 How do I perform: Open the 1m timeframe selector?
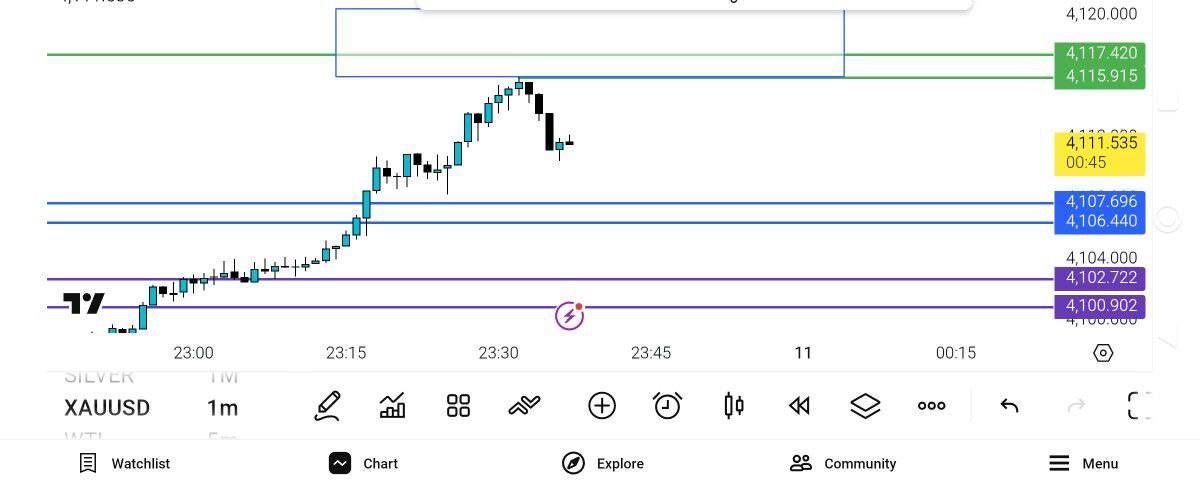click(x=222, y=408)
